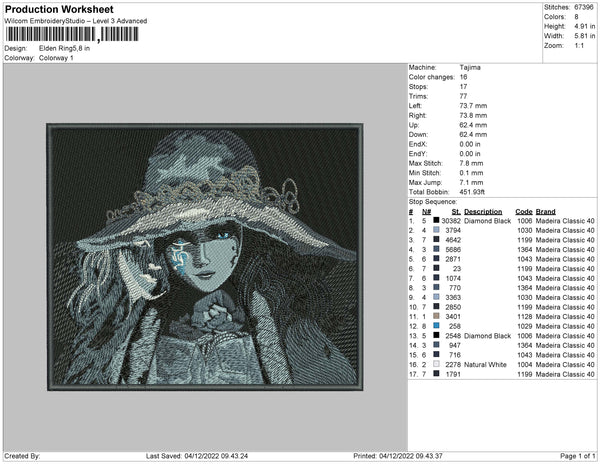Select the Height value 4.91 in
This screenshot has width=600, height=464.
click(x=584, y=26)
